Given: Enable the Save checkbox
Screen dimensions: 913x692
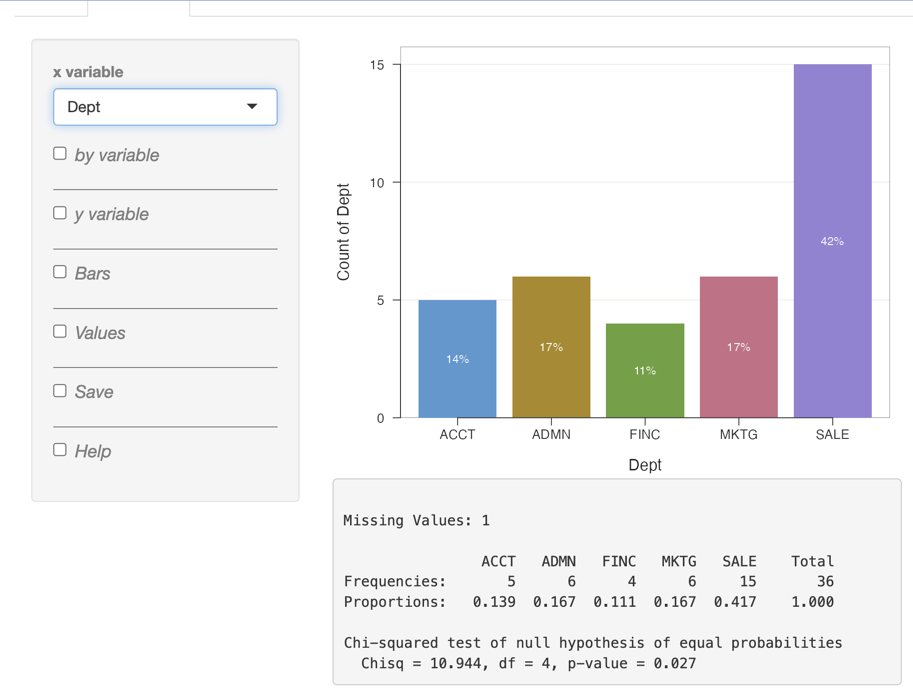Looking at the screenshot, I should coord(60,391).
